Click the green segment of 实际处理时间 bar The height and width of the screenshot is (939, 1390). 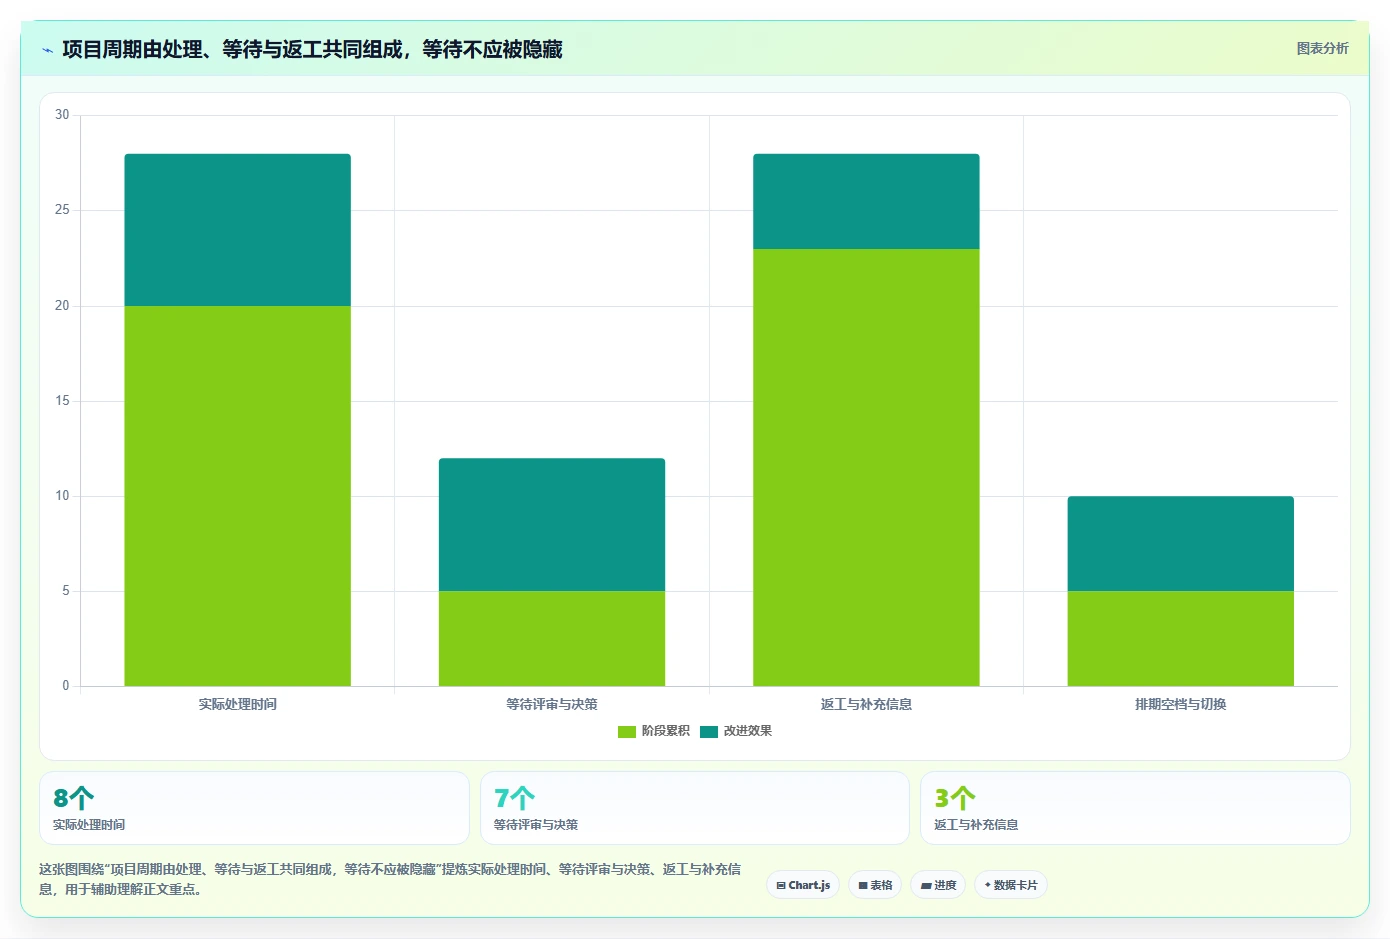coord(237,496)
